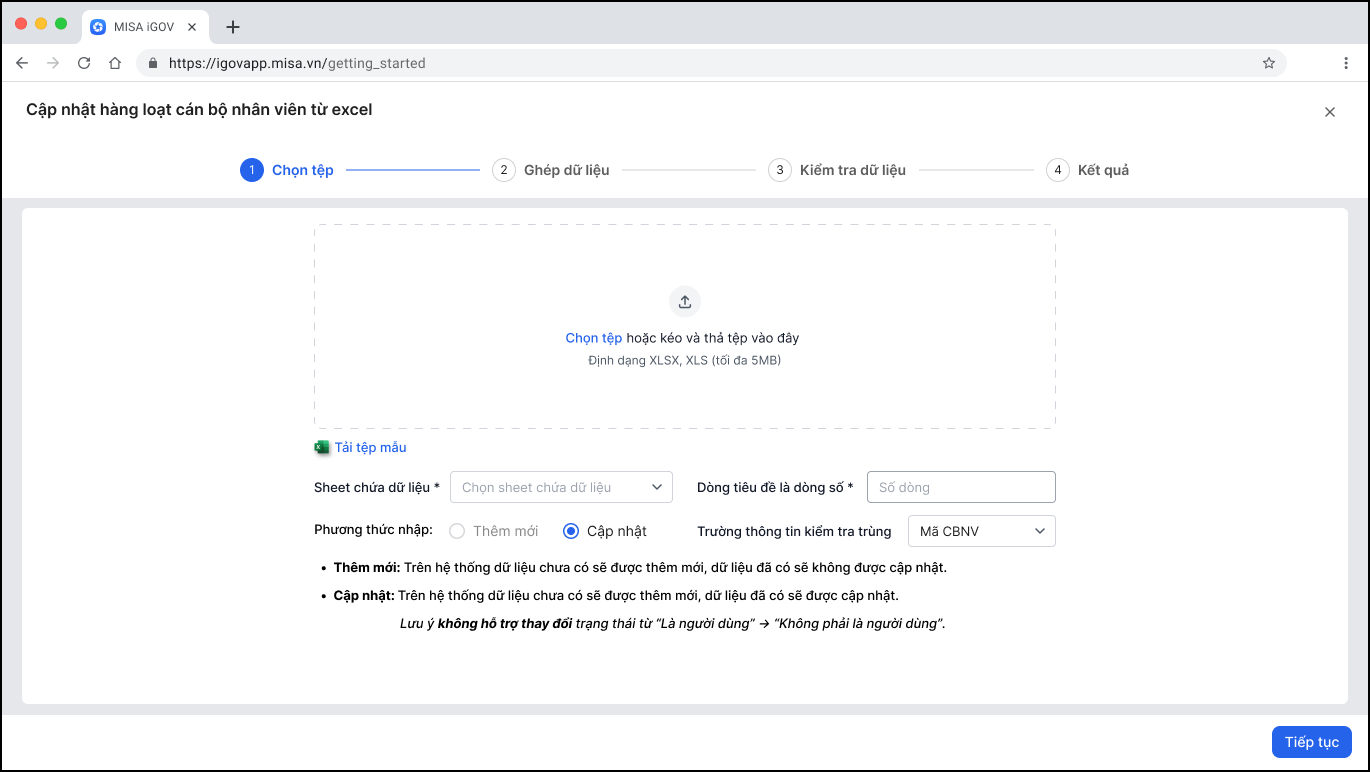Click the text Định dạng XLSX, XLS (tối đa 5MB)

point(685,360)
